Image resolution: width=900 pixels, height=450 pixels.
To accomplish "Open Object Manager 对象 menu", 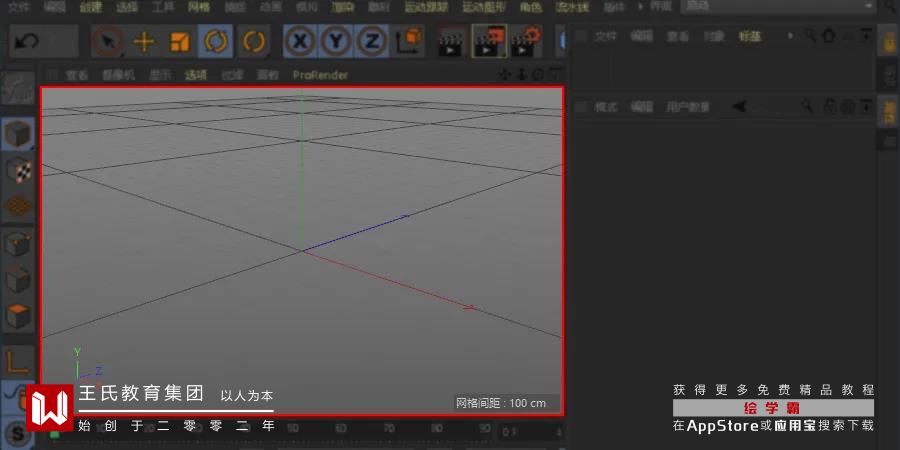I will [714, 36].
